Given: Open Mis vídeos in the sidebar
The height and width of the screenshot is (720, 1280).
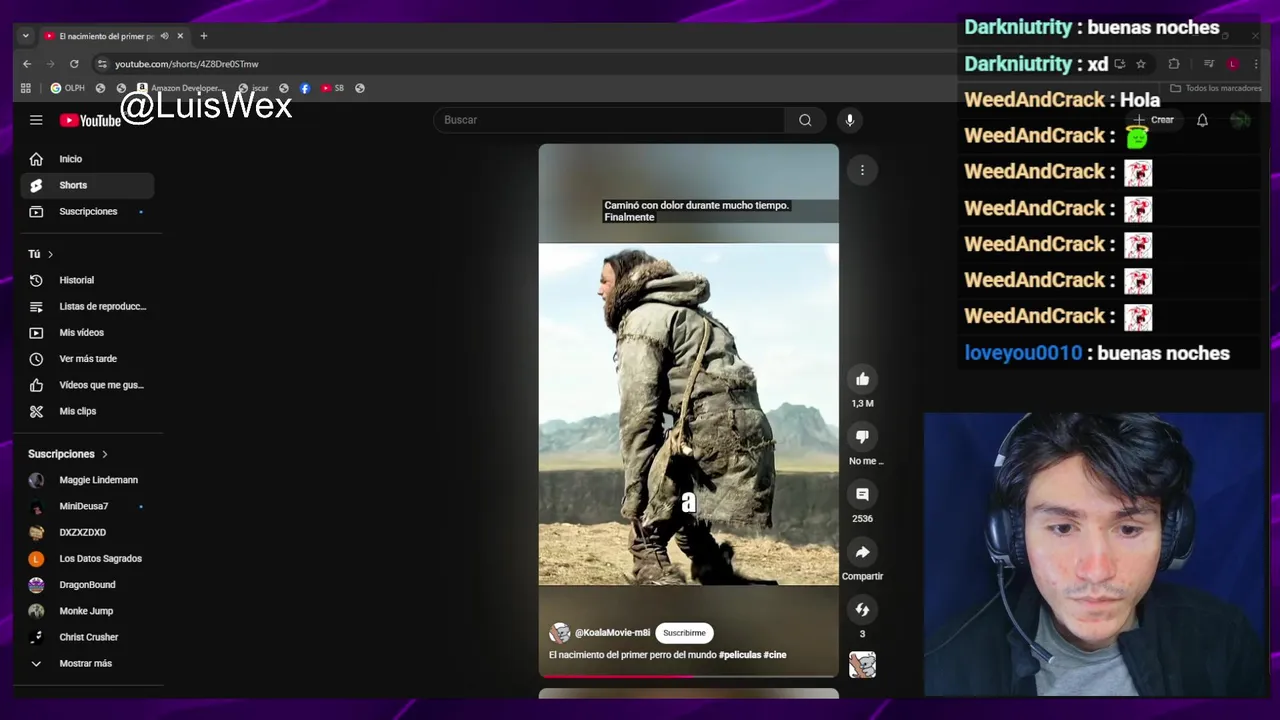Looking at the screenshot, I should tap(87, 332).
